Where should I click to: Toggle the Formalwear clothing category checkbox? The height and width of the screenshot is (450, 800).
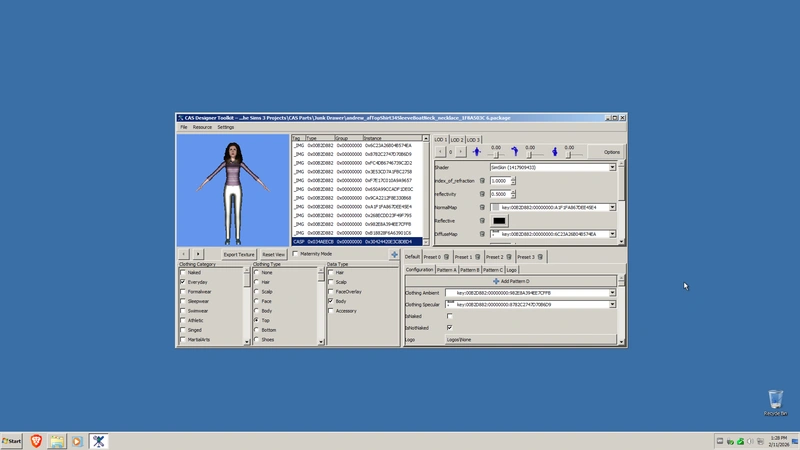183,291
